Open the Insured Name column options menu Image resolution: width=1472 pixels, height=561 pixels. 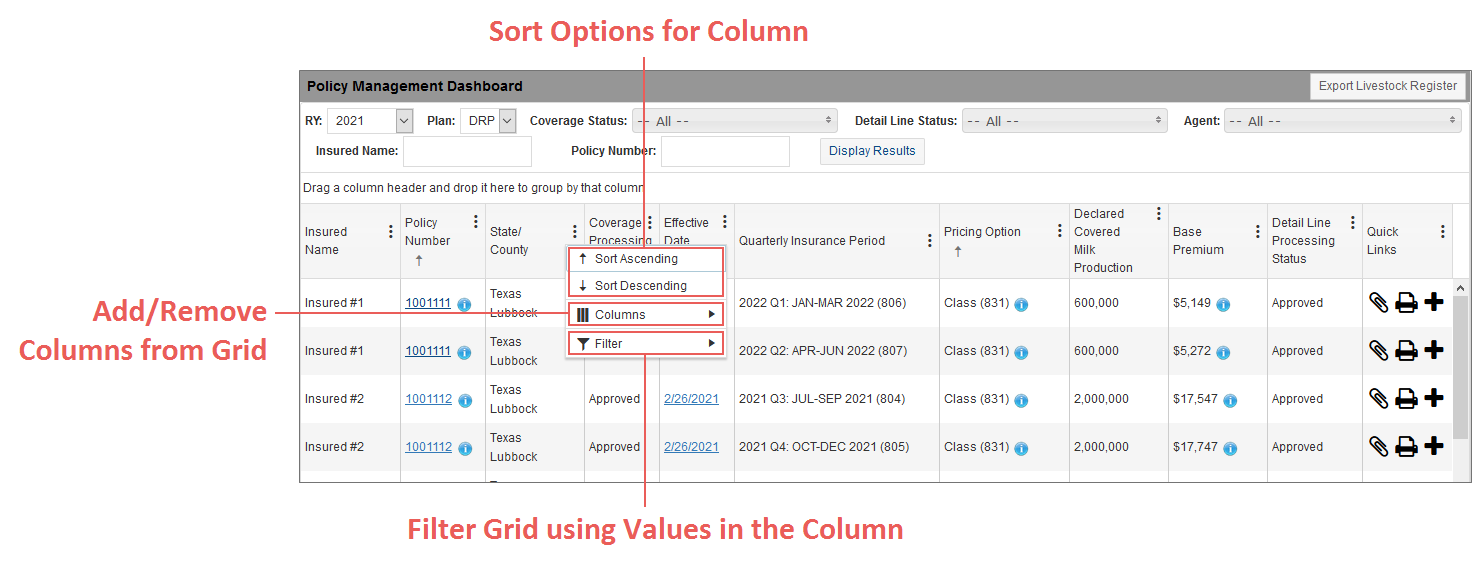point(390,231)
